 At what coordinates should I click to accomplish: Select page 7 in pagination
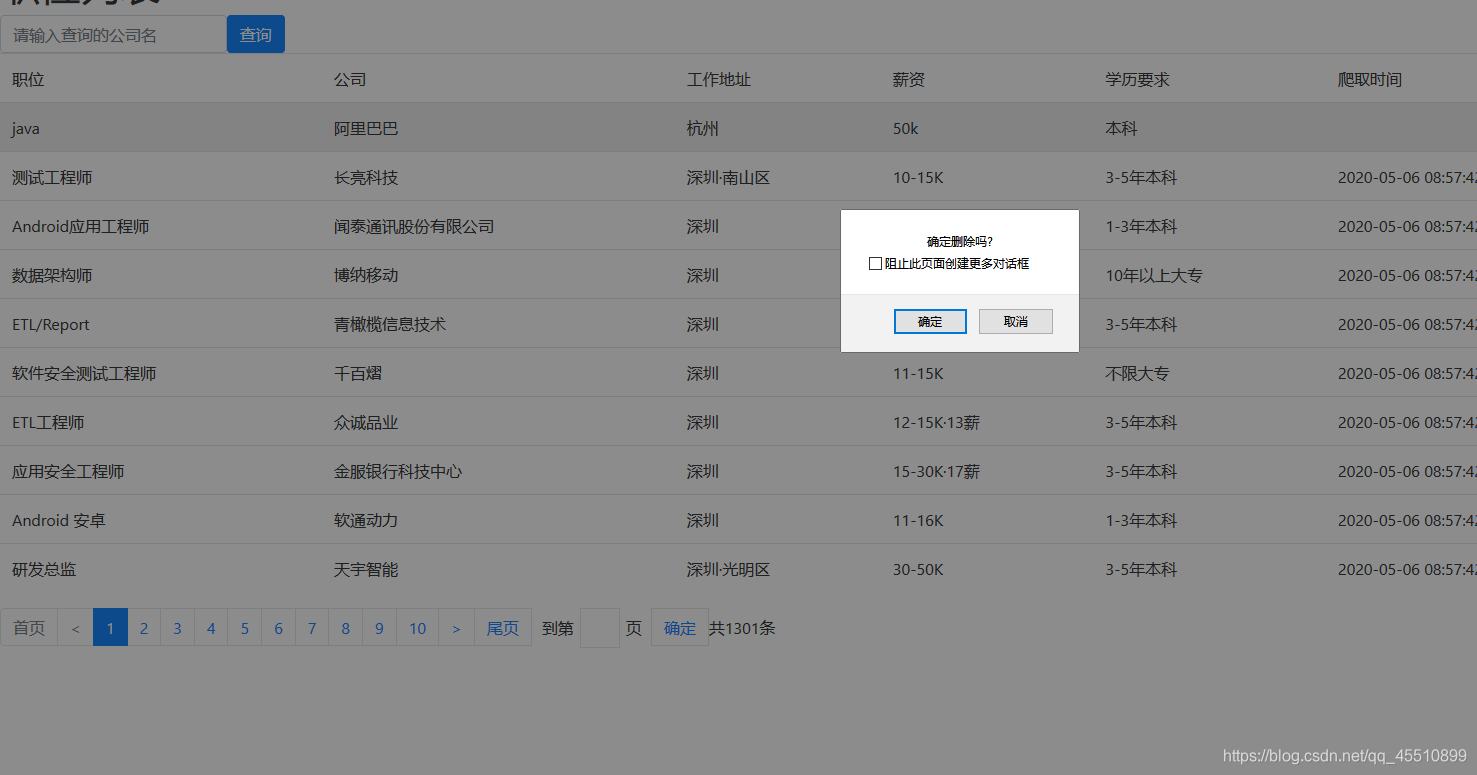click(312, 628)
